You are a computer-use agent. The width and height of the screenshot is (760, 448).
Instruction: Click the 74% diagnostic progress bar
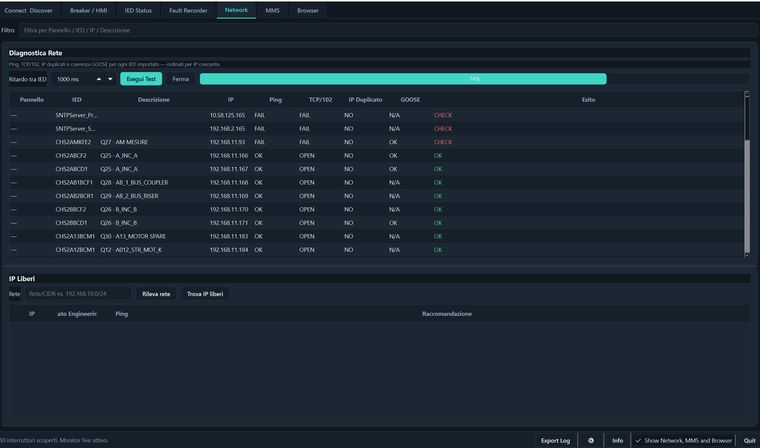474,79
